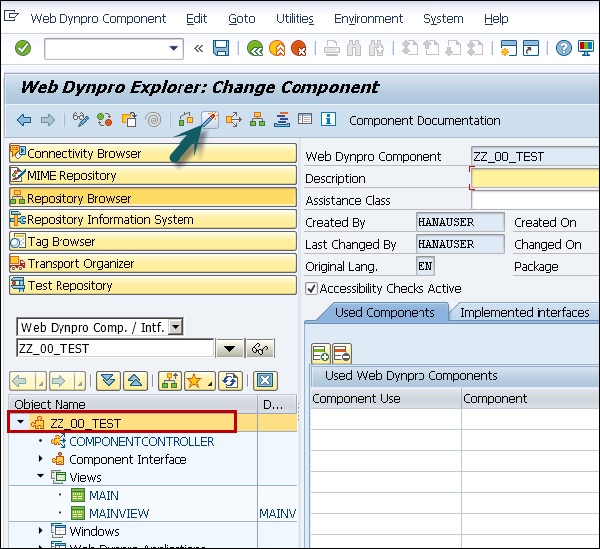Collapse the ZZ_00_TEST tree node
This screenshot has width=600, height=549.
22,423
